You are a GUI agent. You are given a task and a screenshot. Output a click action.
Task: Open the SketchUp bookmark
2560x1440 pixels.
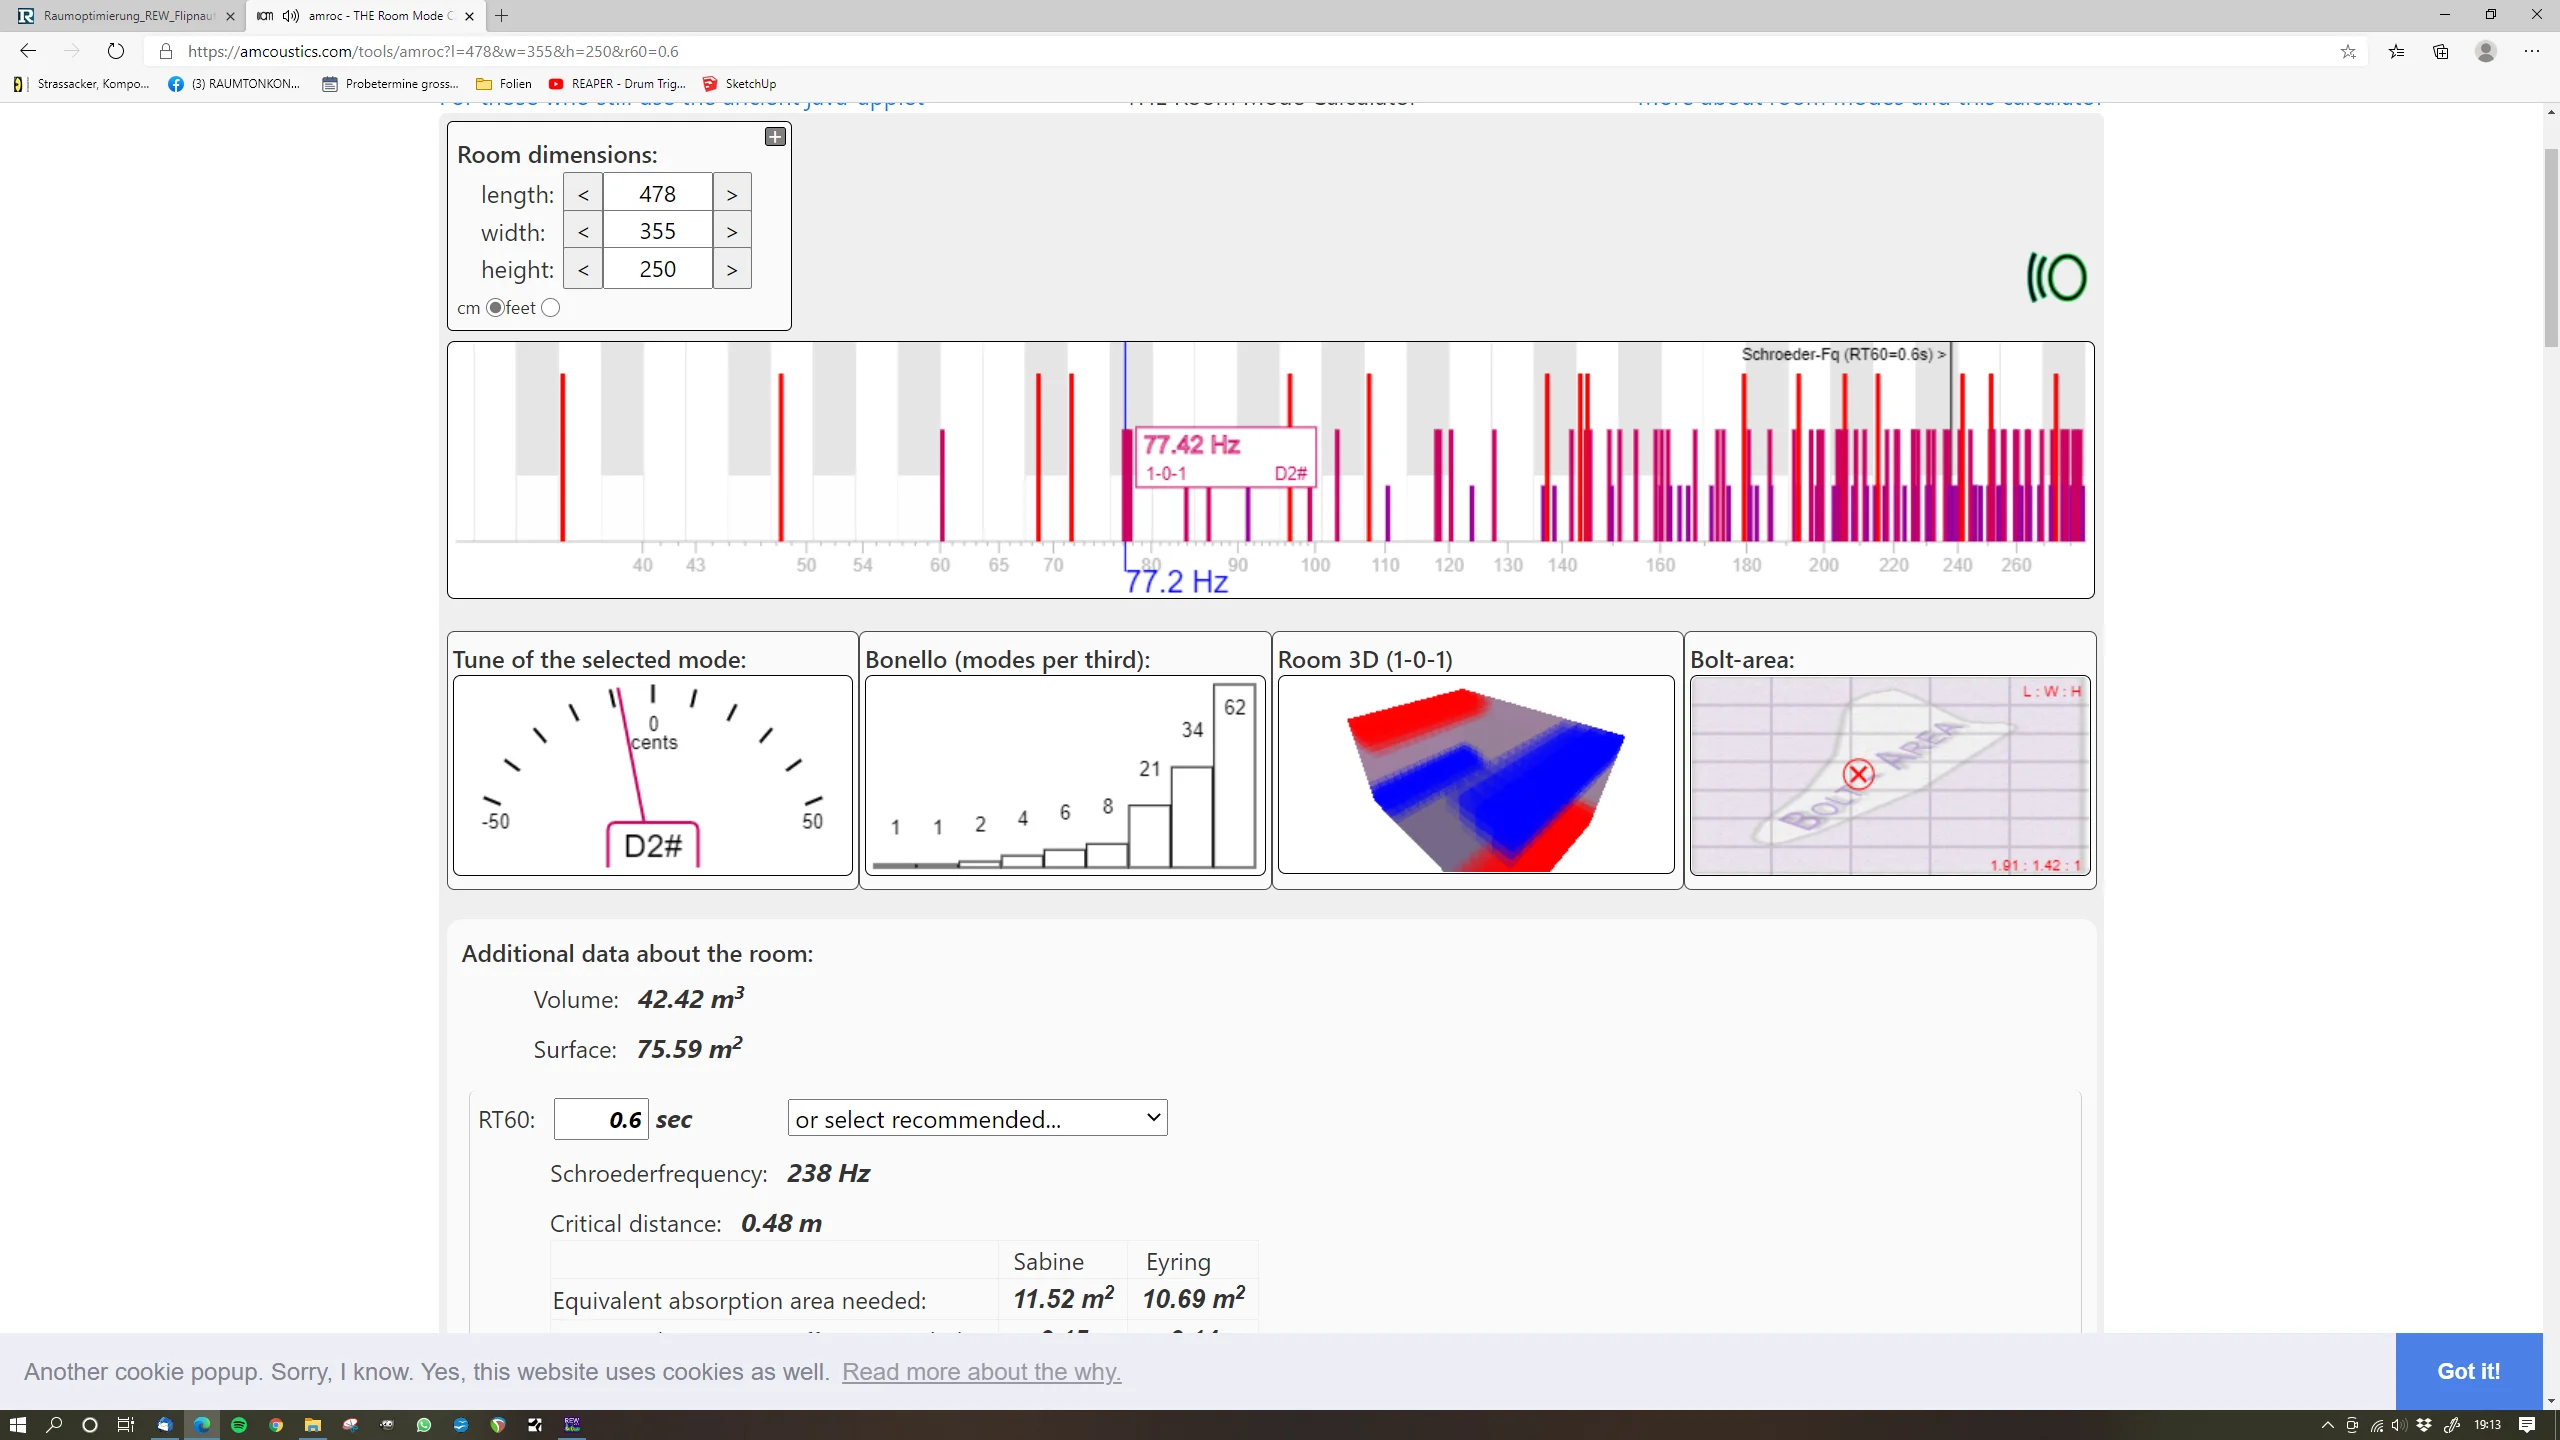click(x=739, y=84)
